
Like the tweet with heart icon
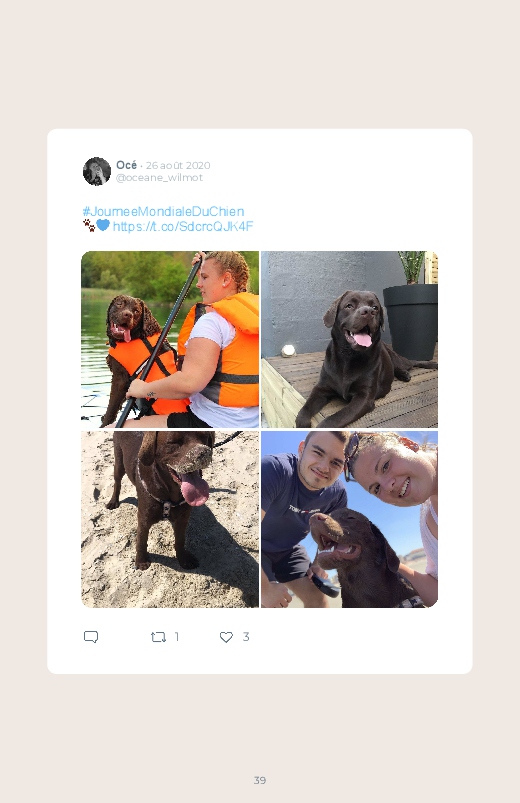click(x=226, y=637)
